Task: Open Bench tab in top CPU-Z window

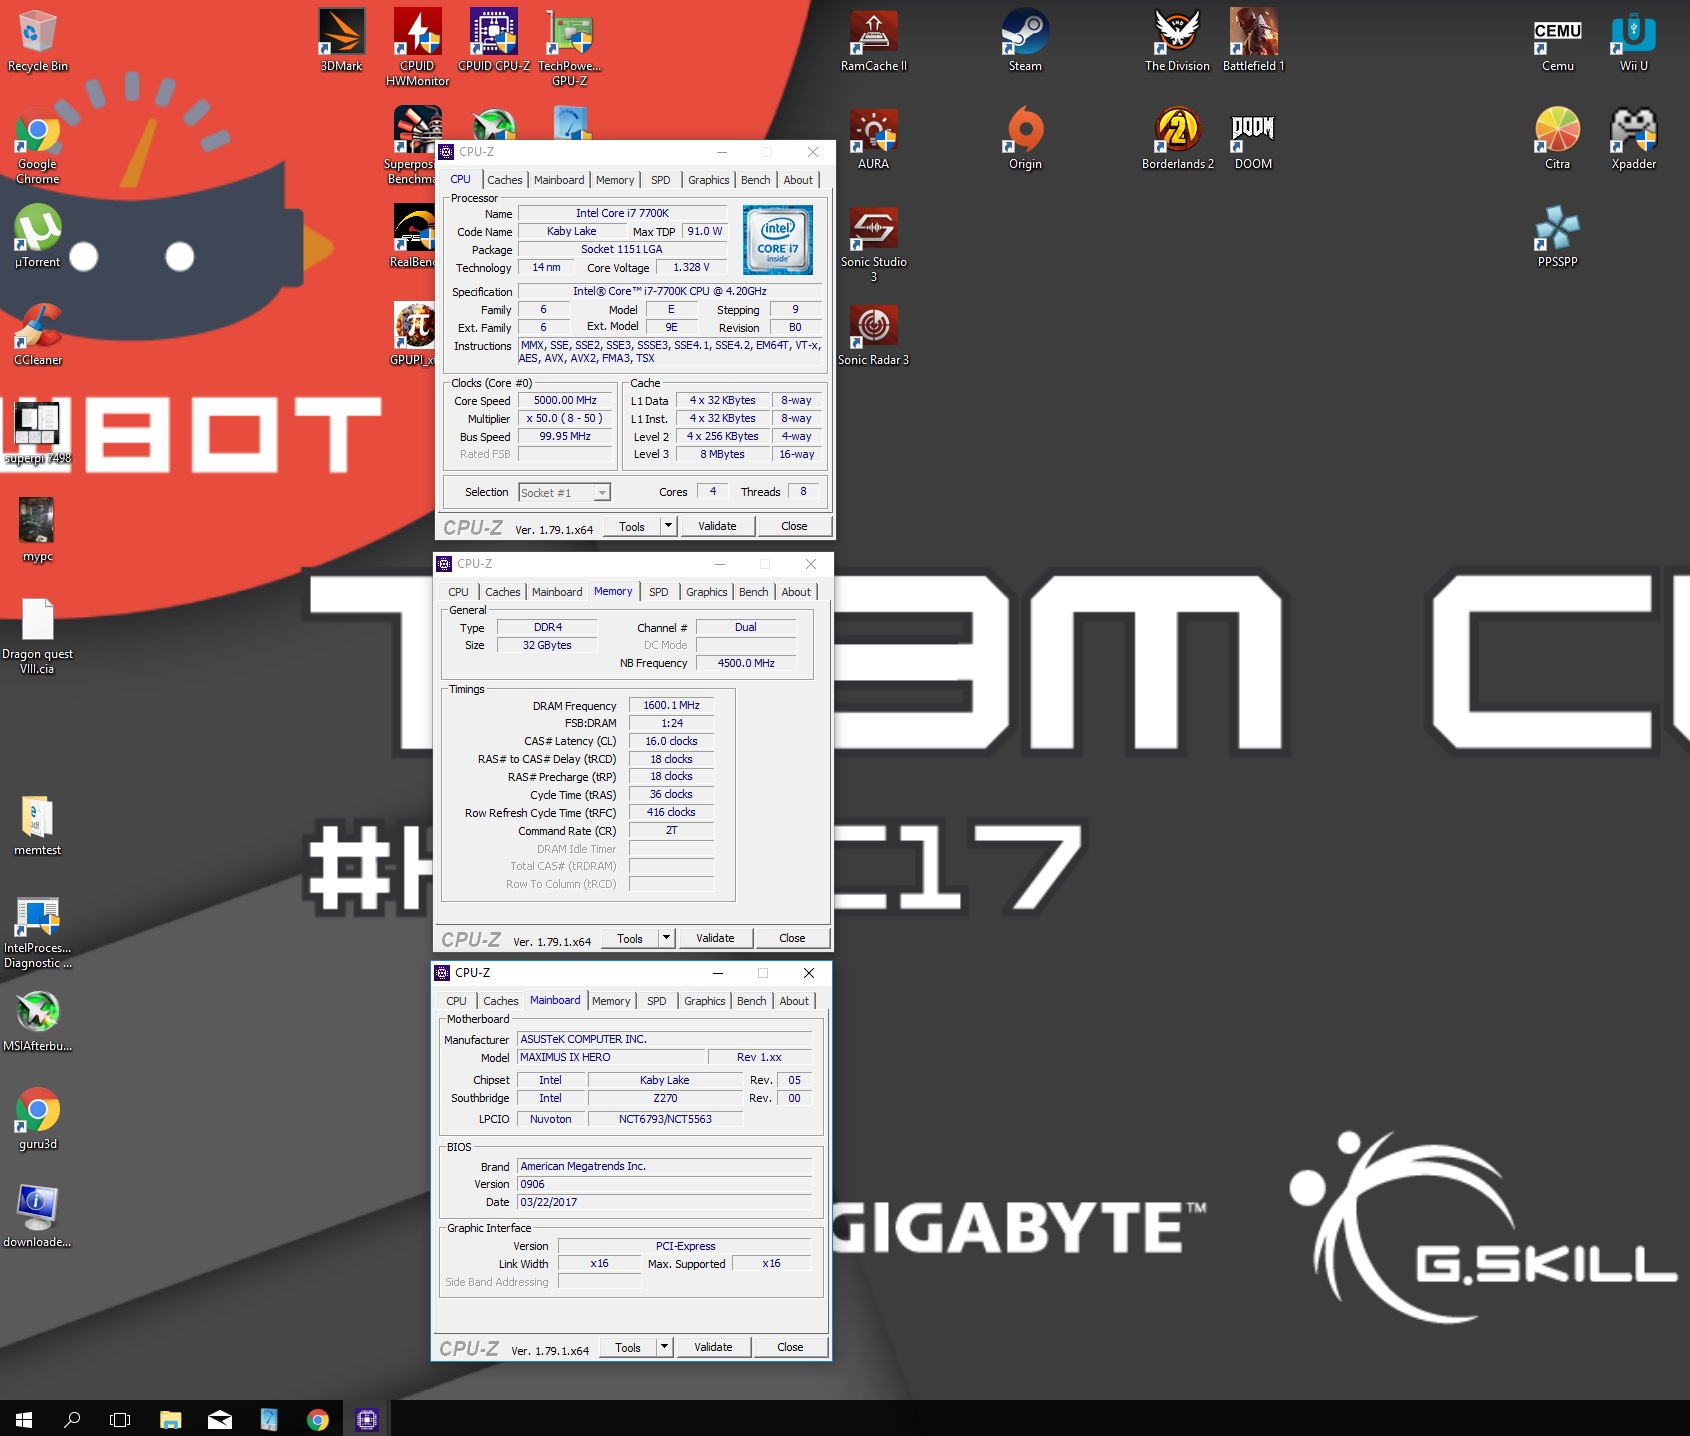Action: (x=756, y=180)
